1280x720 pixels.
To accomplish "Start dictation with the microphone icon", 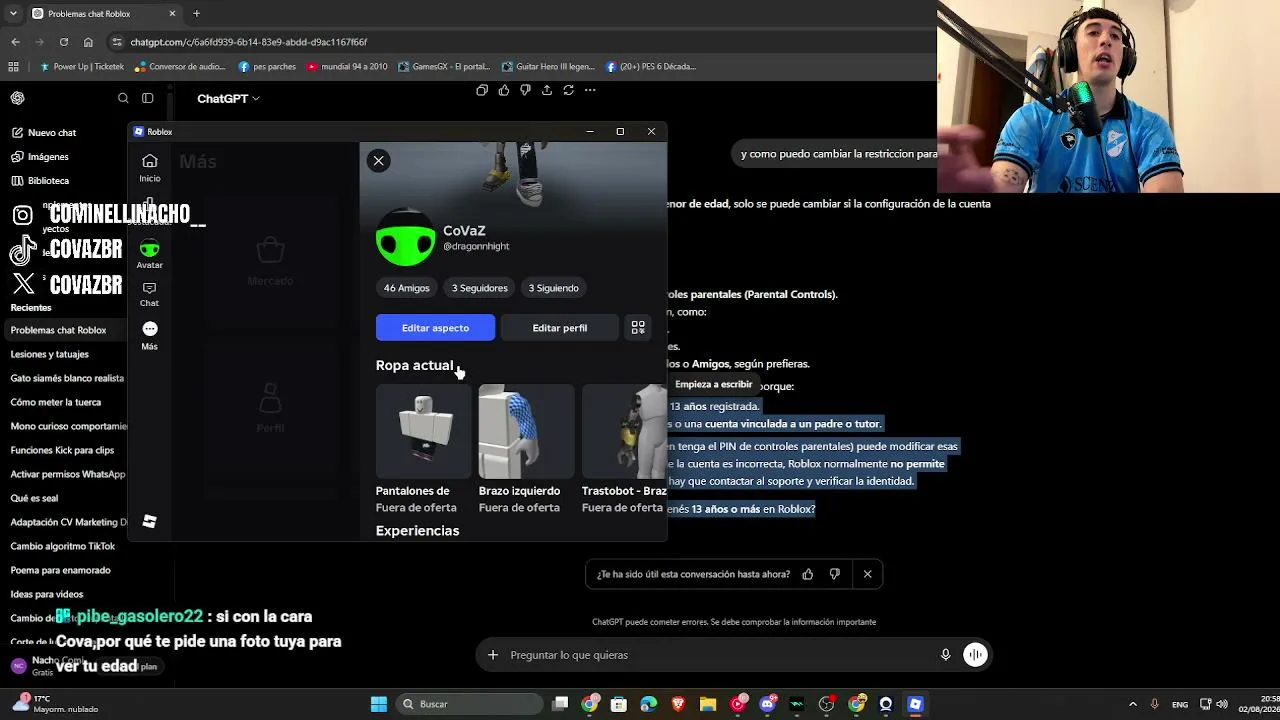I will [x=945, y=655].
